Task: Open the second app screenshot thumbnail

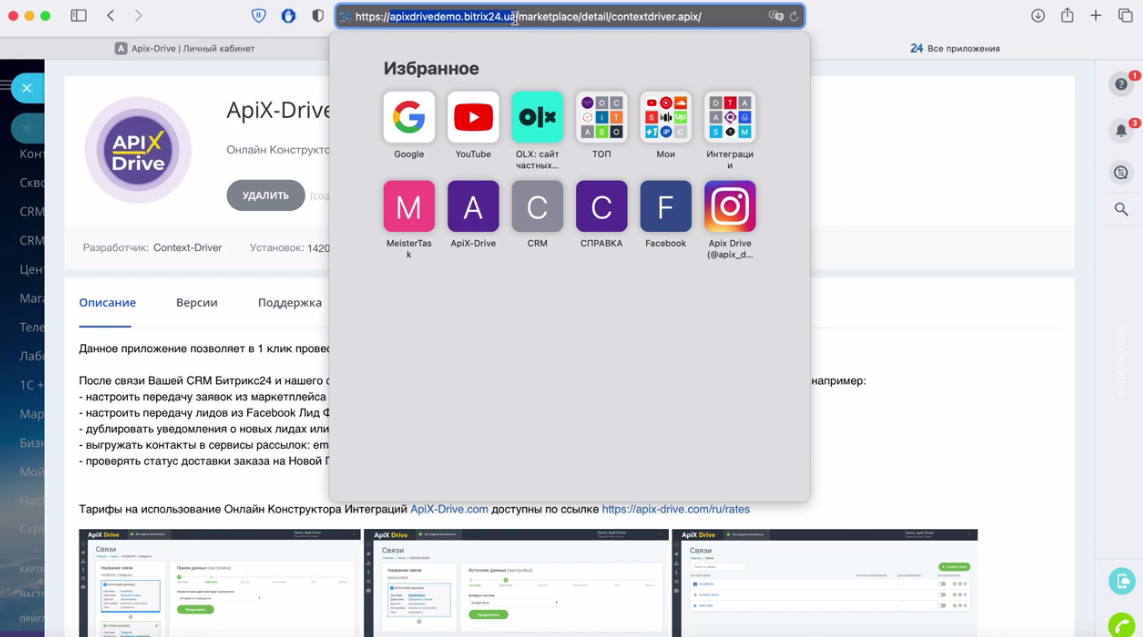Action: [x=516, y=583]
